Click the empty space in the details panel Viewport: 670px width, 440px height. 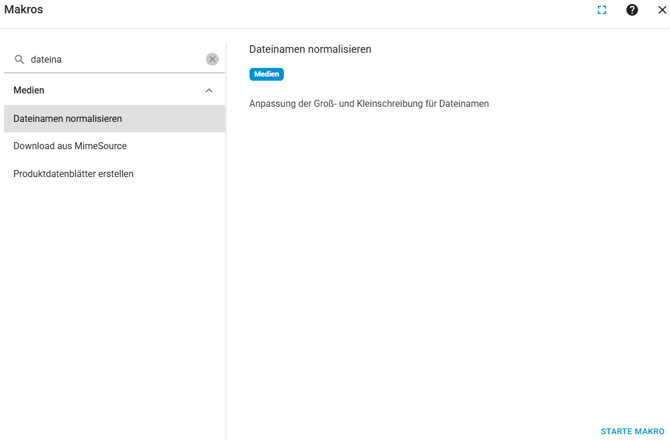click(450, 270)
